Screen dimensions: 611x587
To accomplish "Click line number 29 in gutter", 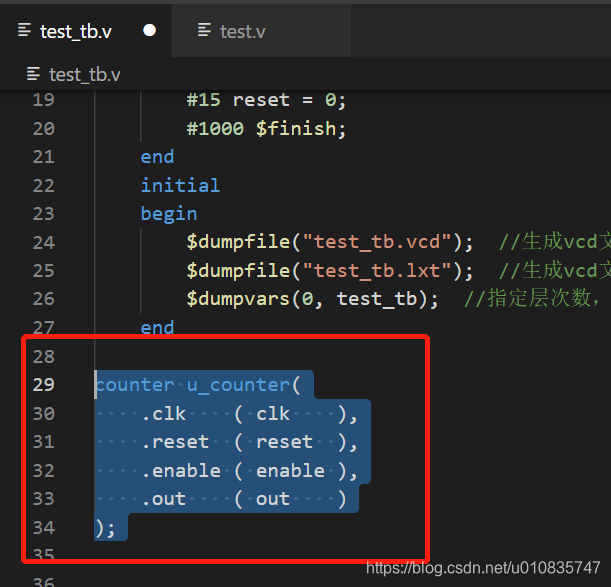I will [x=44, y=385].
